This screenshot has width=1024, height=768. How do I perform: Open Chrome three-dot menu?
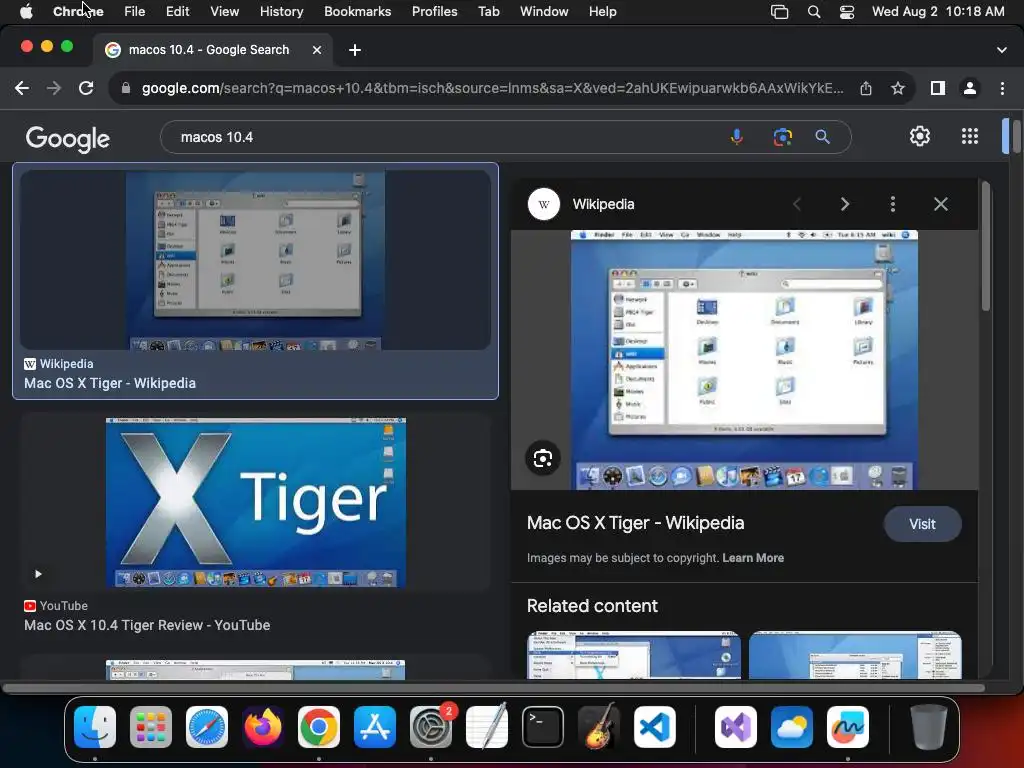click(x=1002, y=88)
